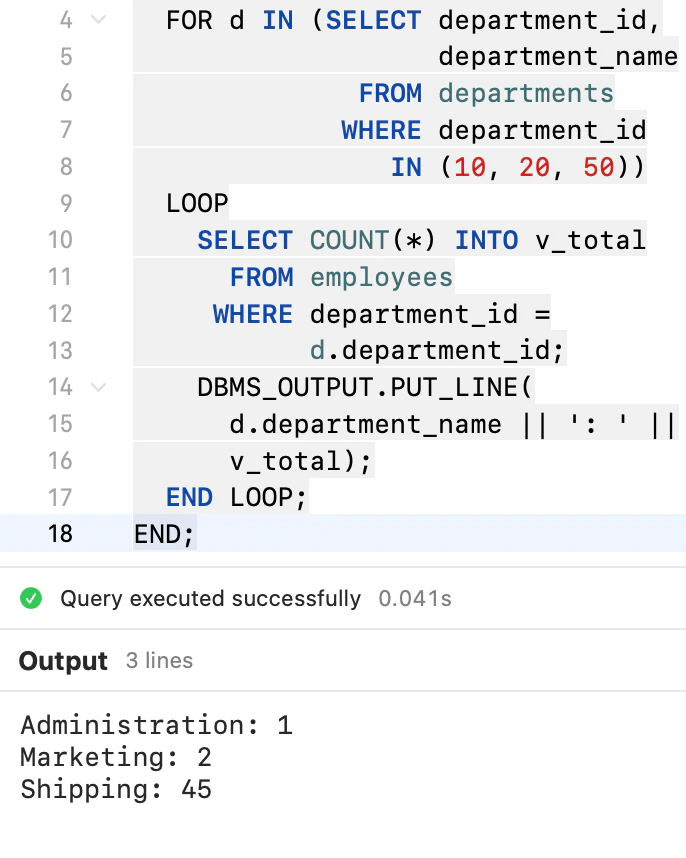Viewport: 686px width, 858px height.
Task: Click the number 50 in the IN list
Action: tap(598, 167)
